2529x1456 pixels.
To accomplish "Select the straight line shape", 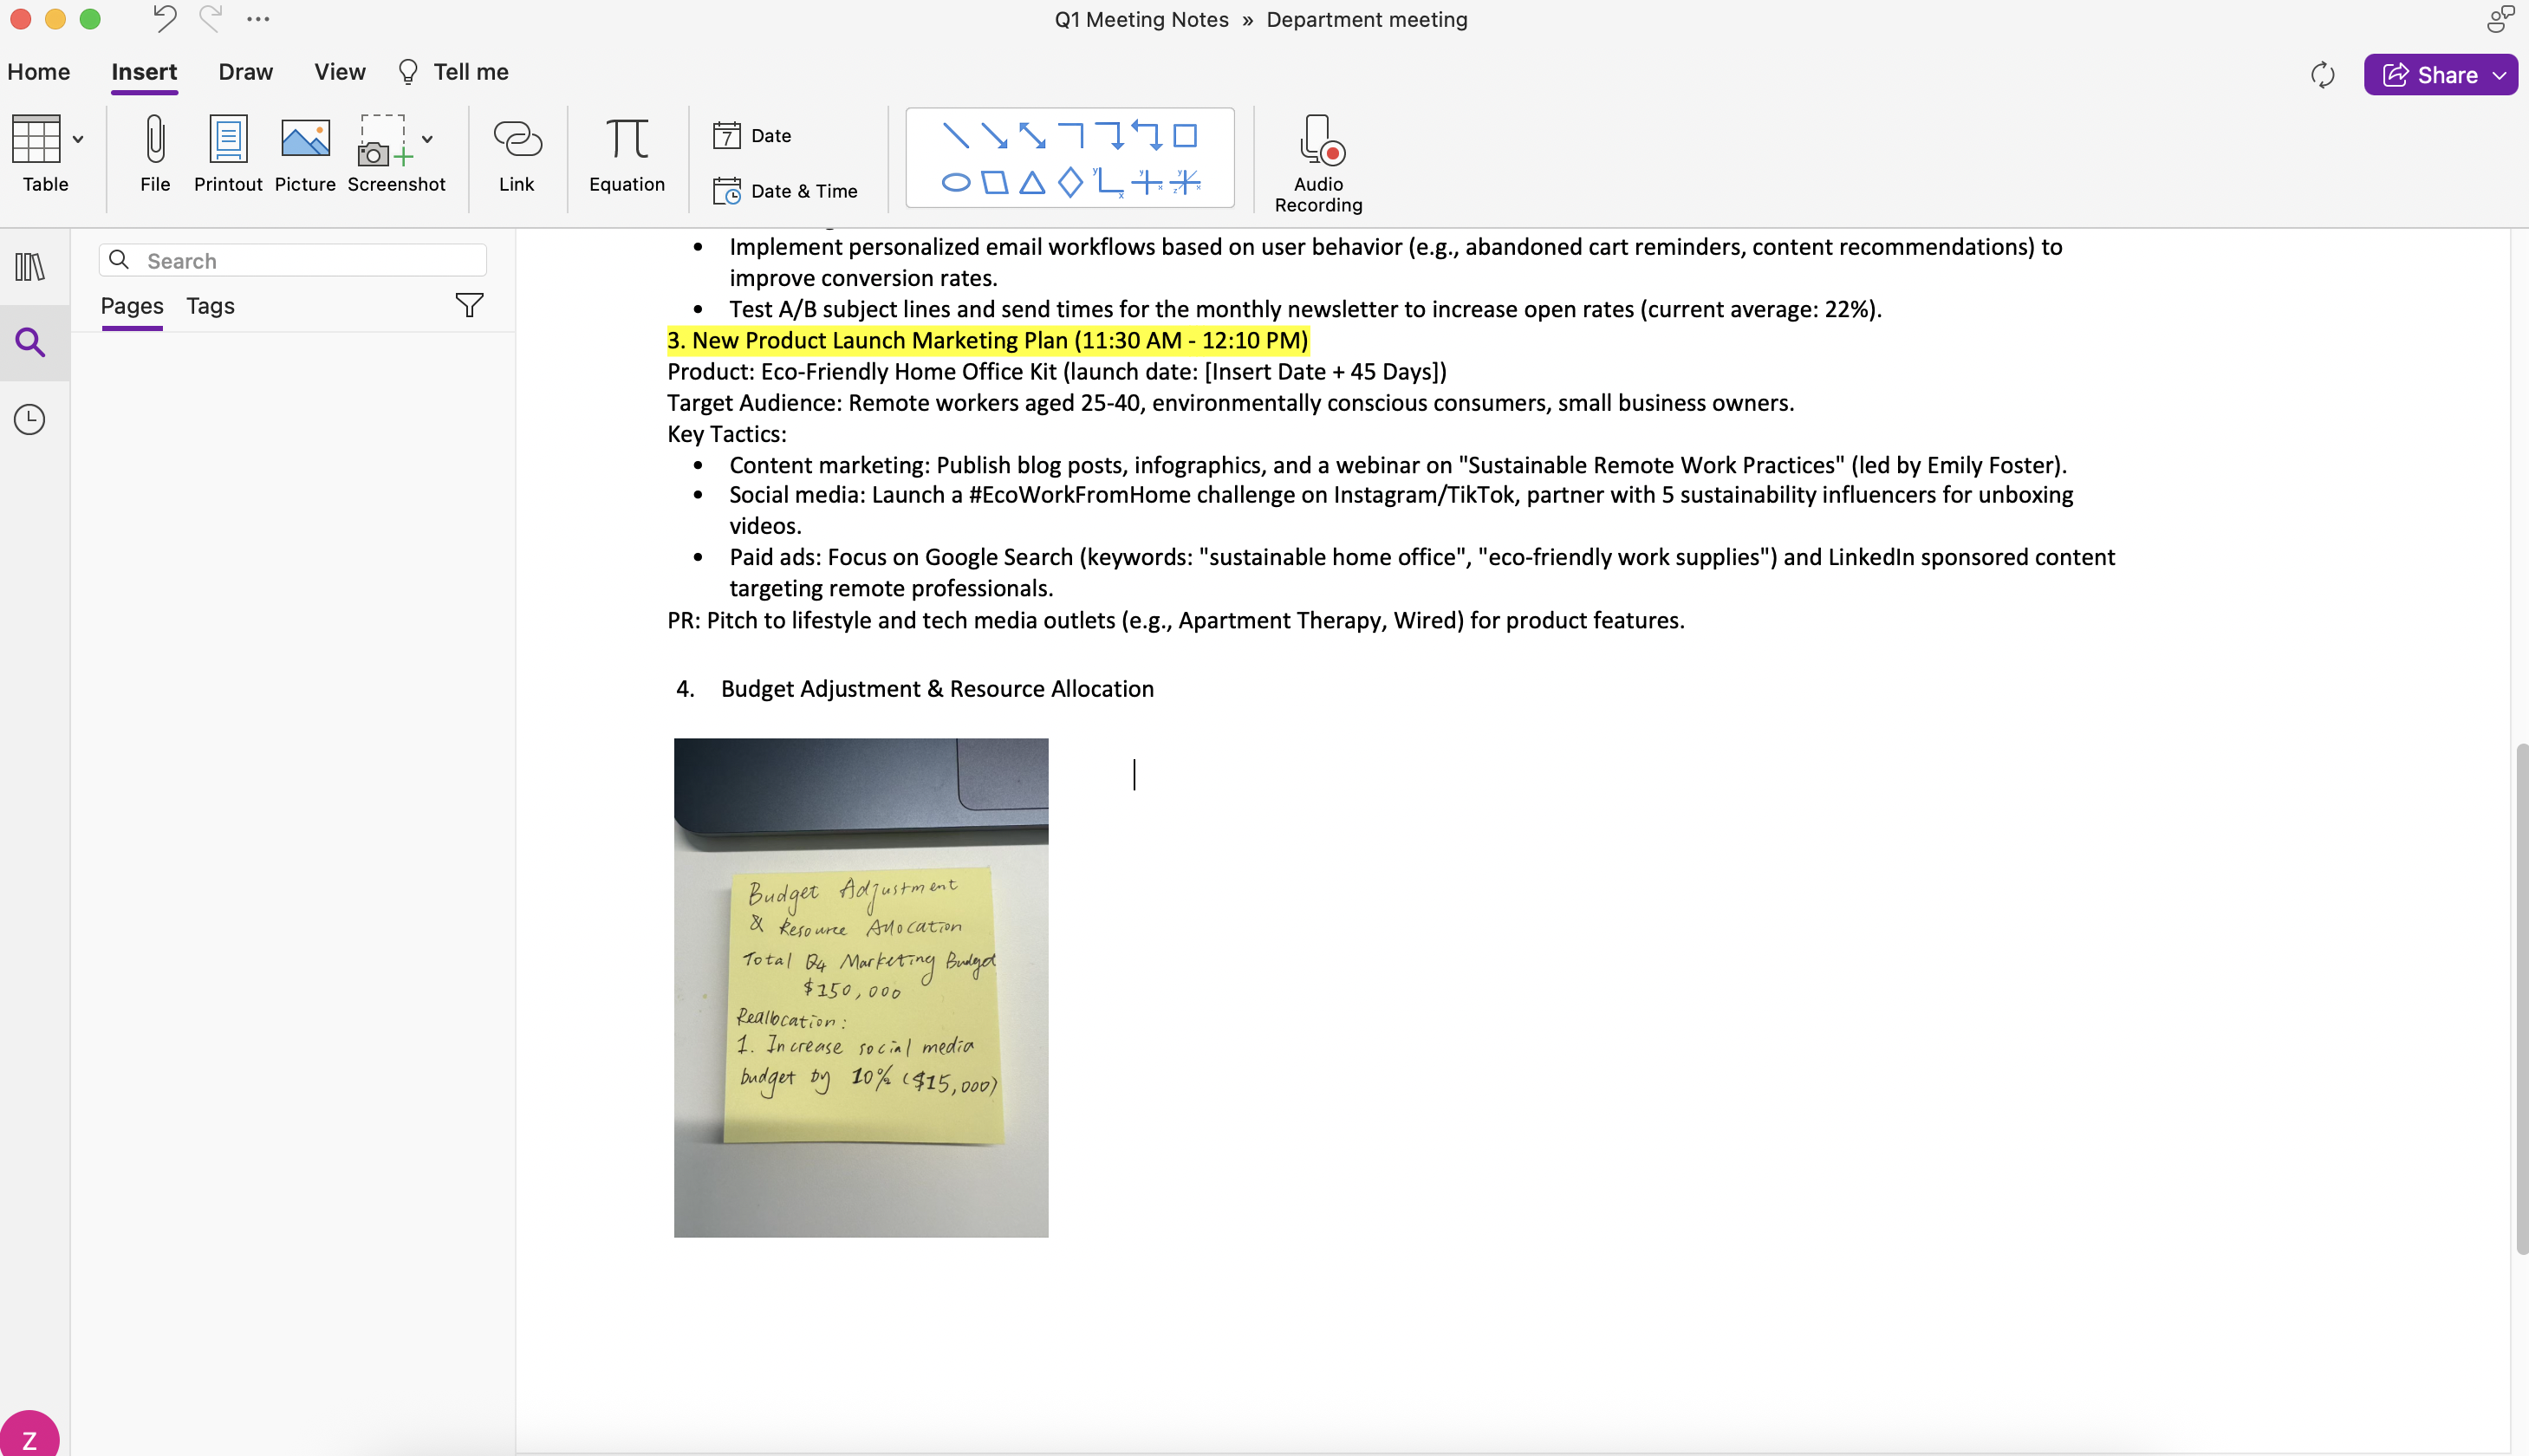I will pyautogui.click(x=956, y=135).
